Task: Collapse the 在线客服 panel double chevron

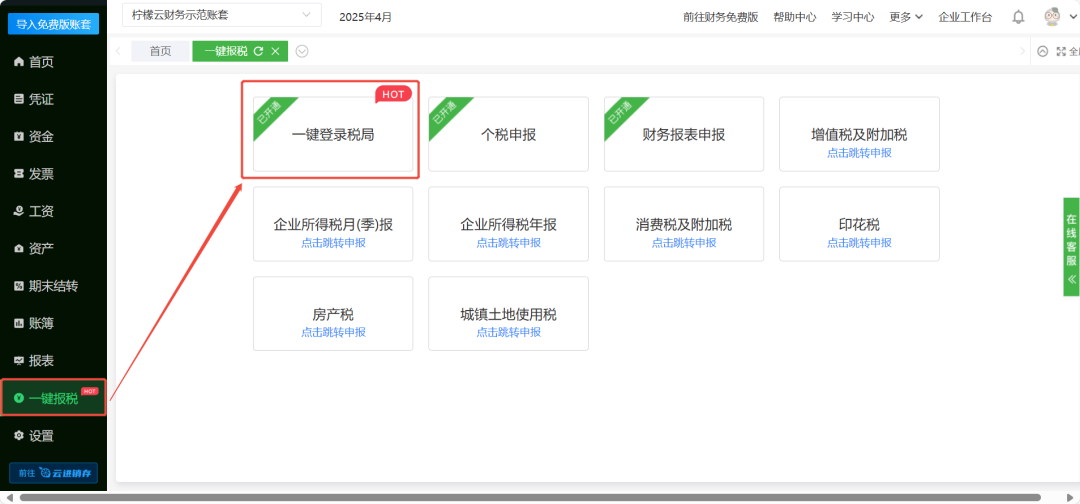Action: pyautogui.click(x=1072, y=280)
